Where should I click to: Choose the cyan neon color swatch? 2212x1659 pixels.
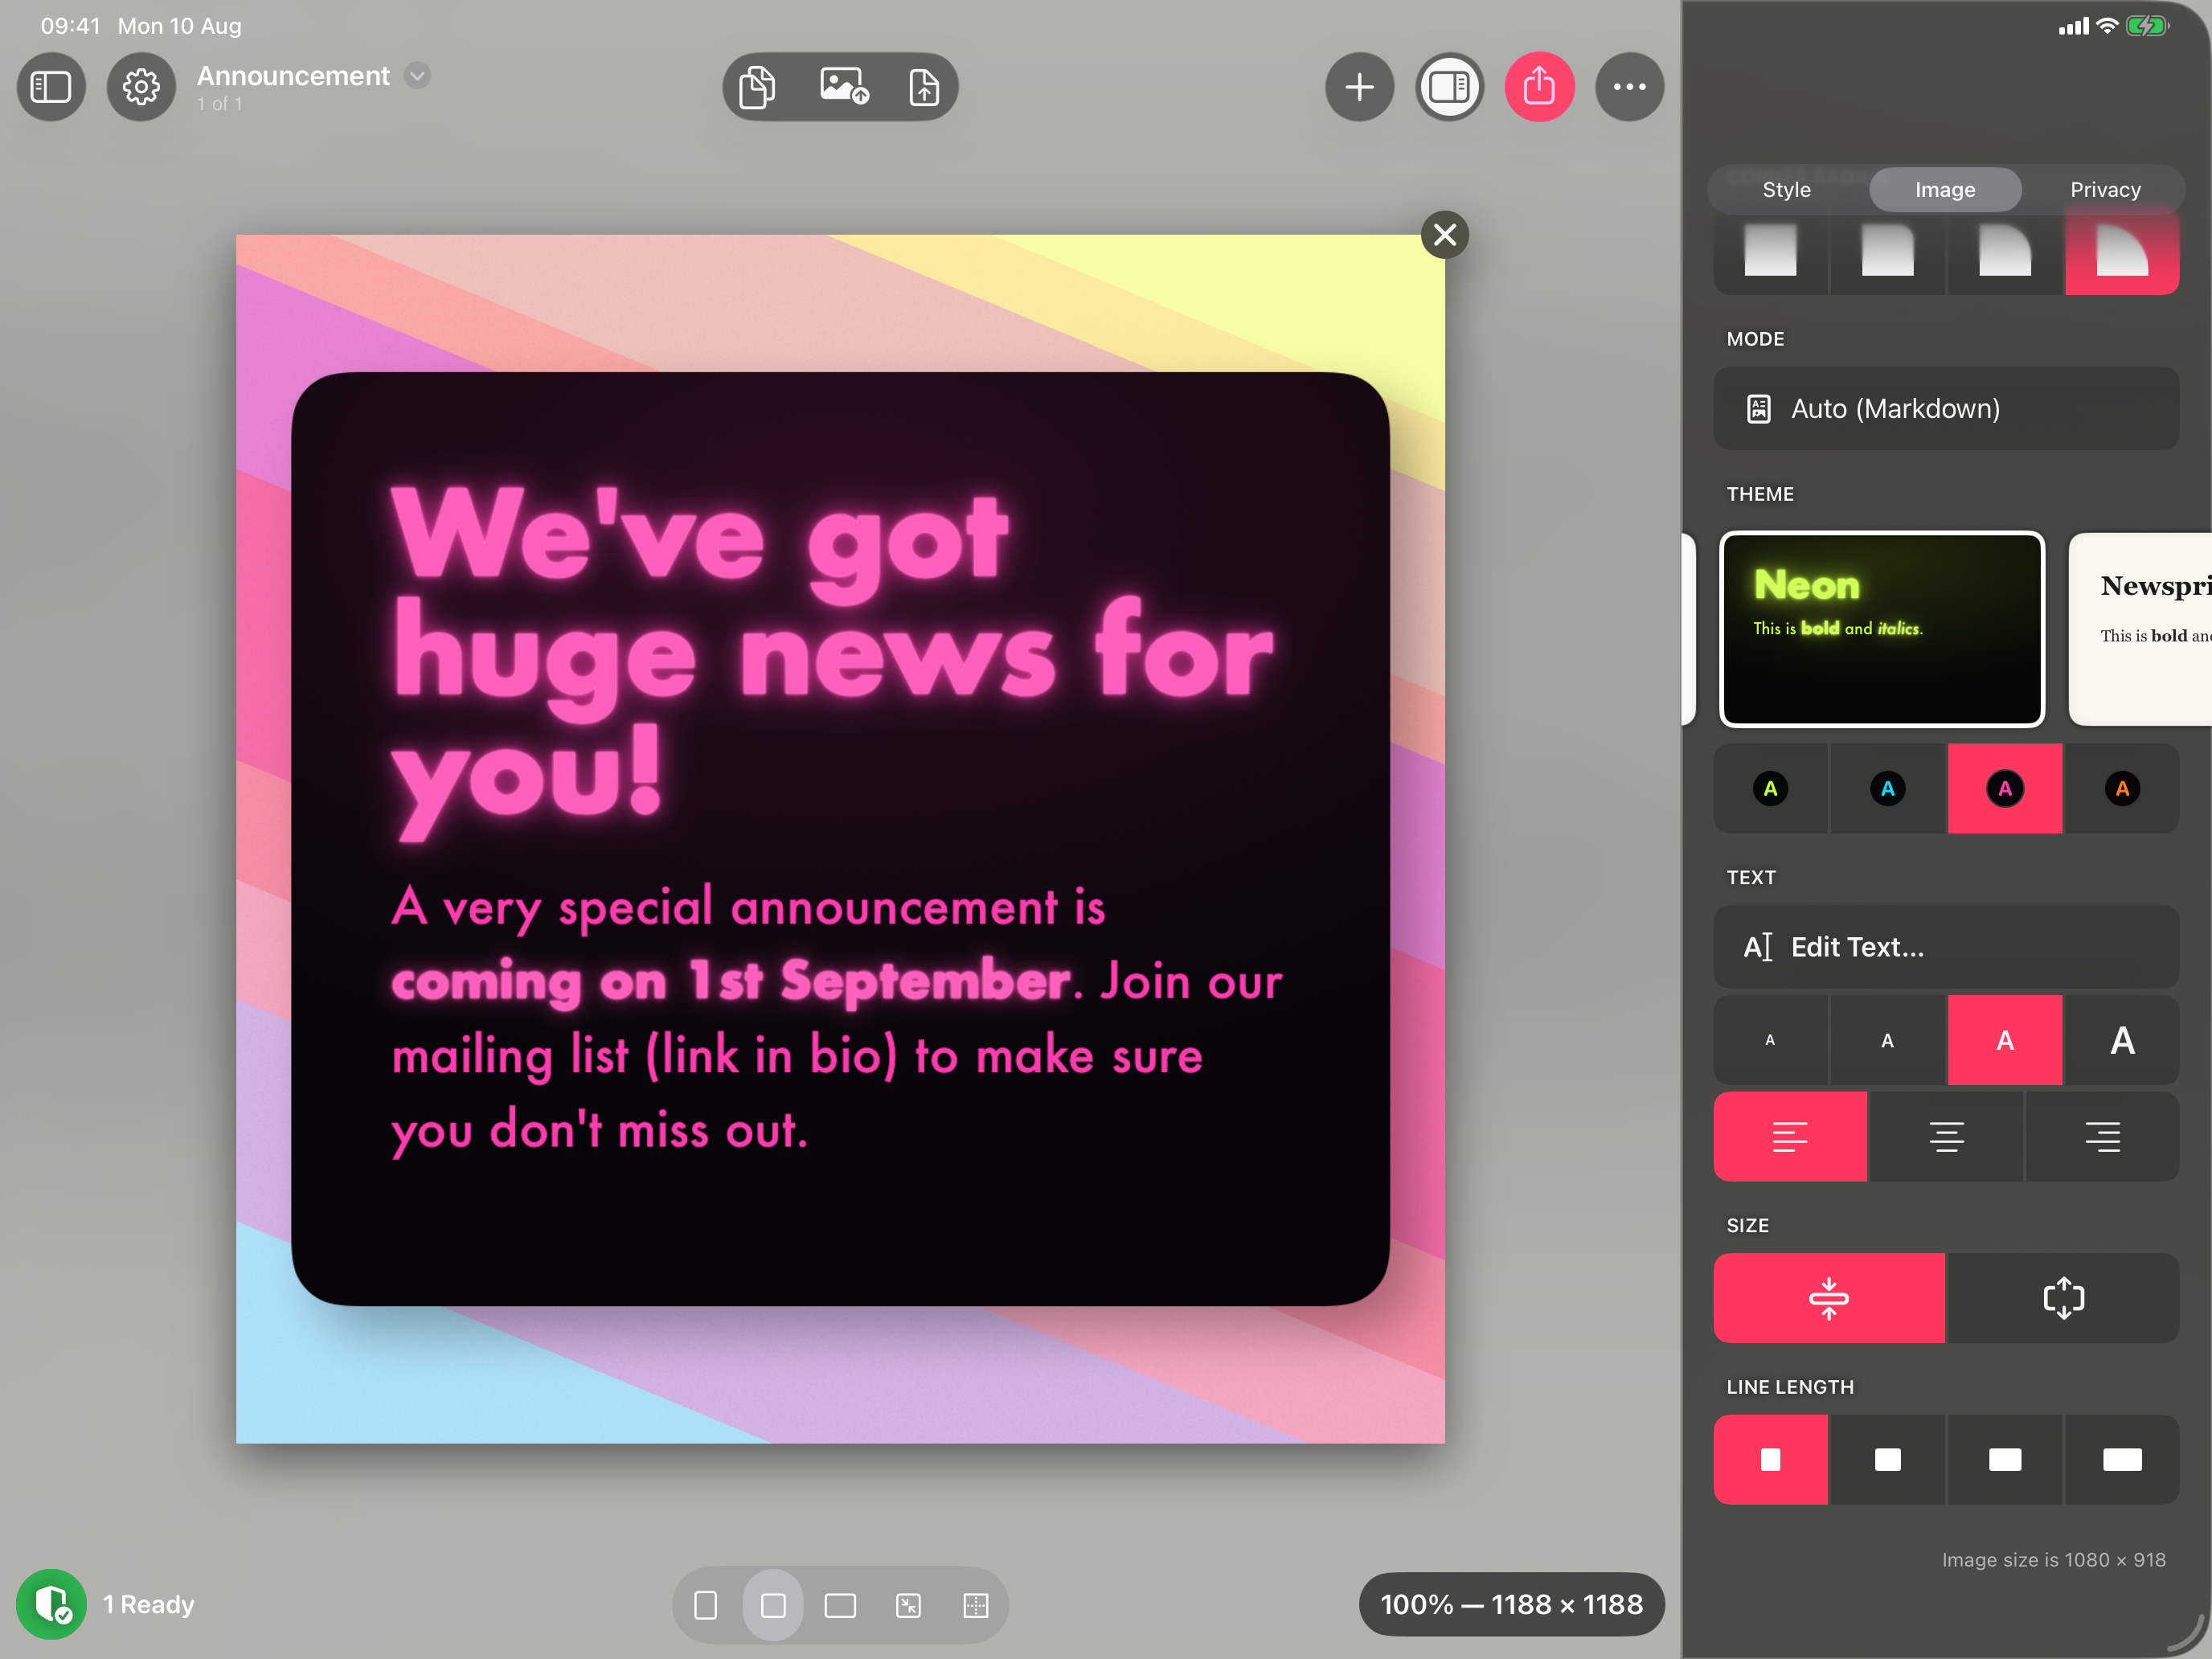1888,789
